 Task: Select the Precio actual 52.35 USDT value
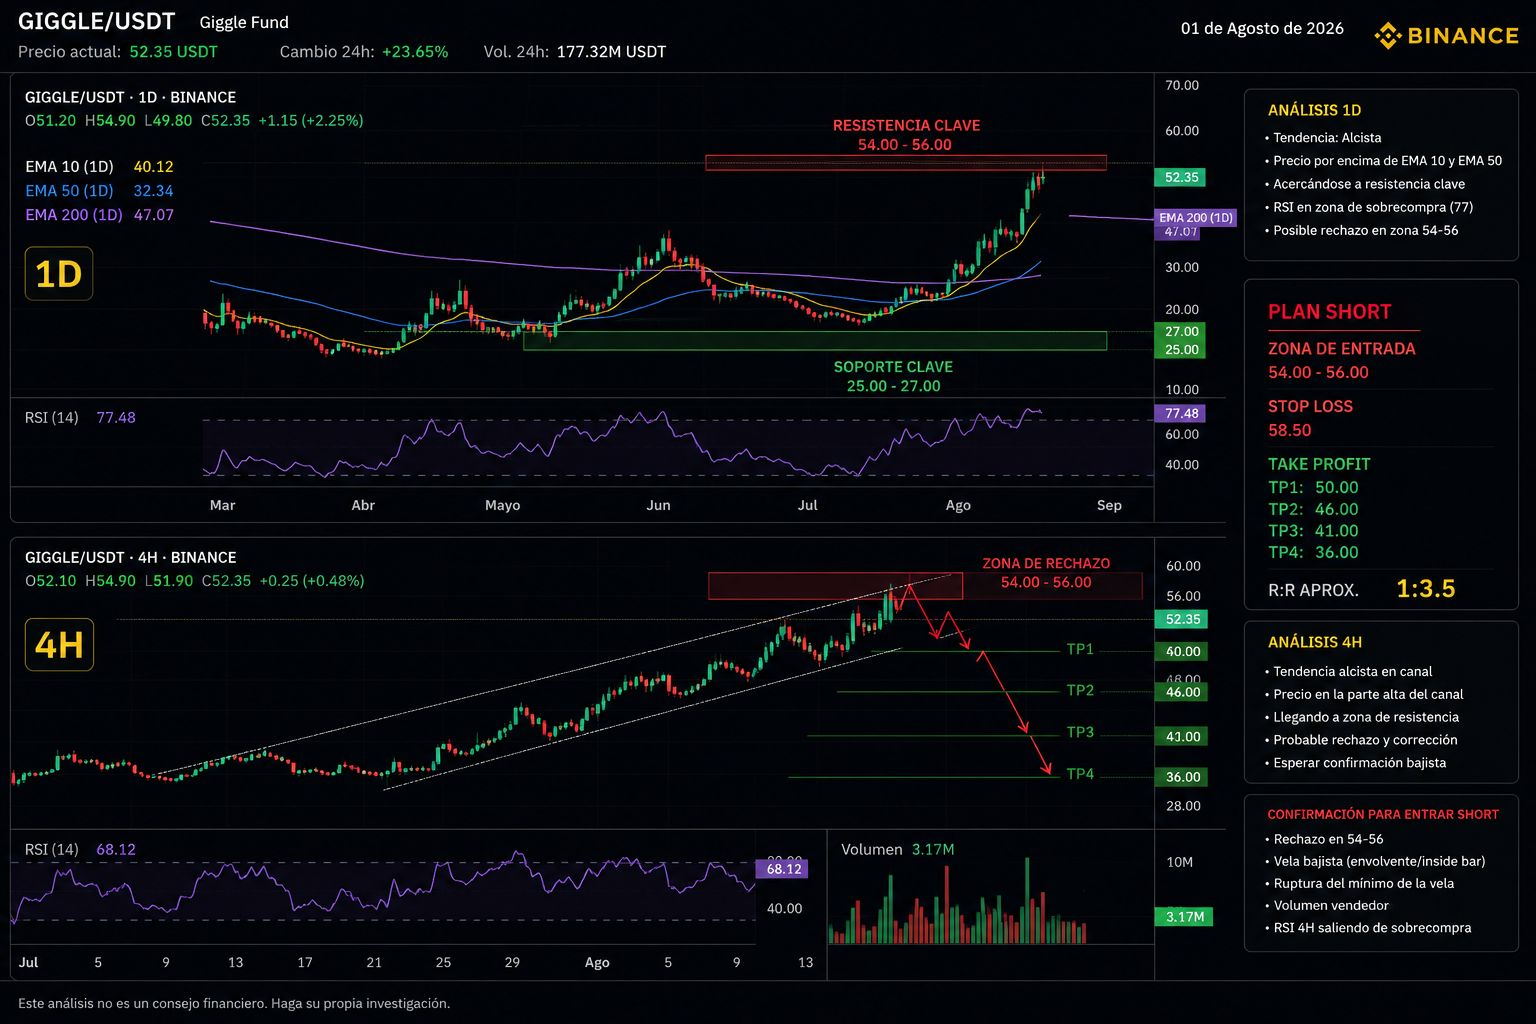coord(173,52)
